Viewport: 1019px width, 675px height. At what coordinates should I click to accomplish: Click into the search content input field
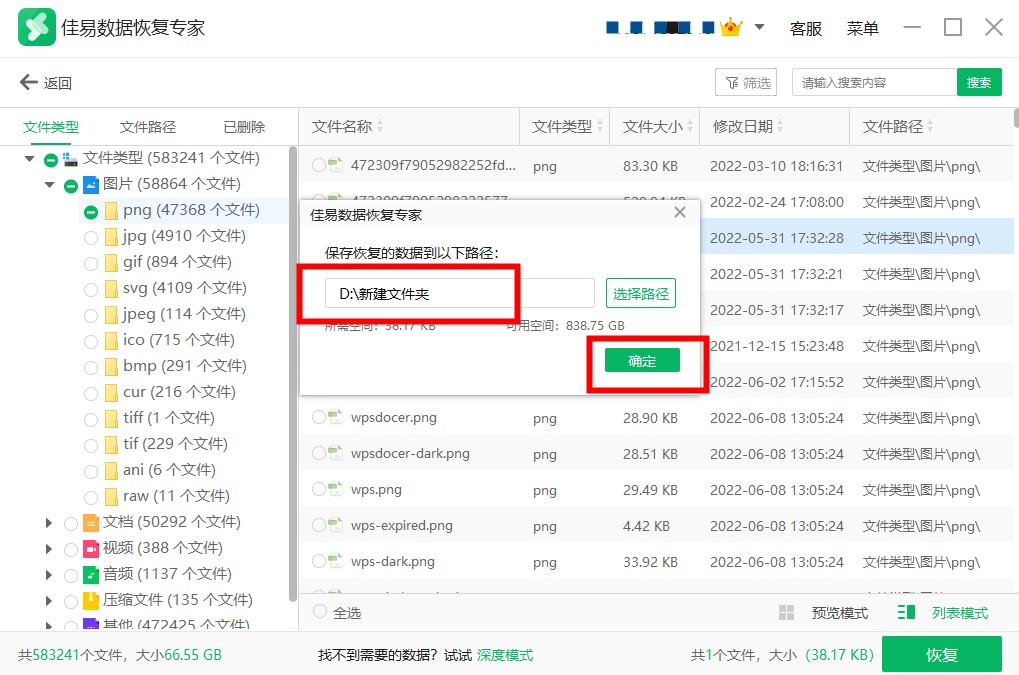click(x=873, y=83)
